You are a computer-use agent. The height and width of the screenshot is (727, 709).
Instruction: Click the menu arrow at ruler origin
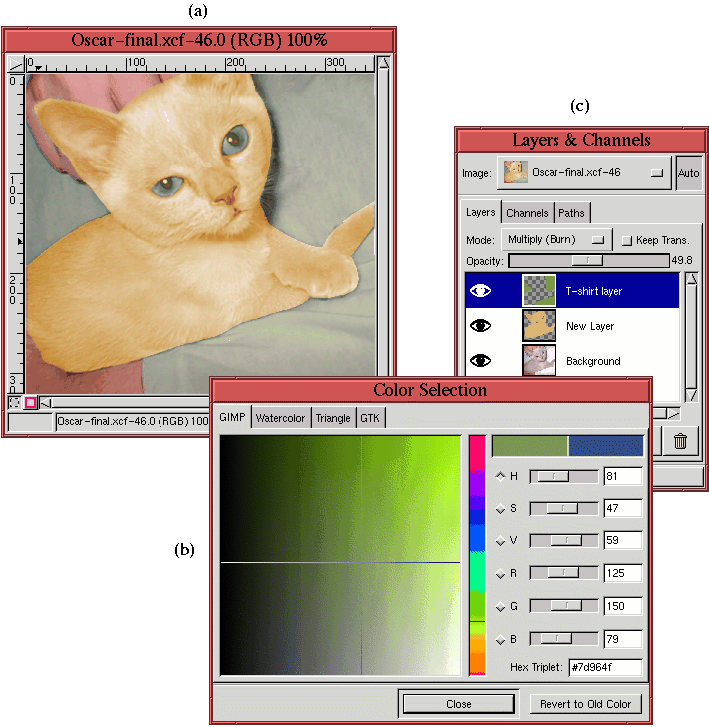coord(15,64)
